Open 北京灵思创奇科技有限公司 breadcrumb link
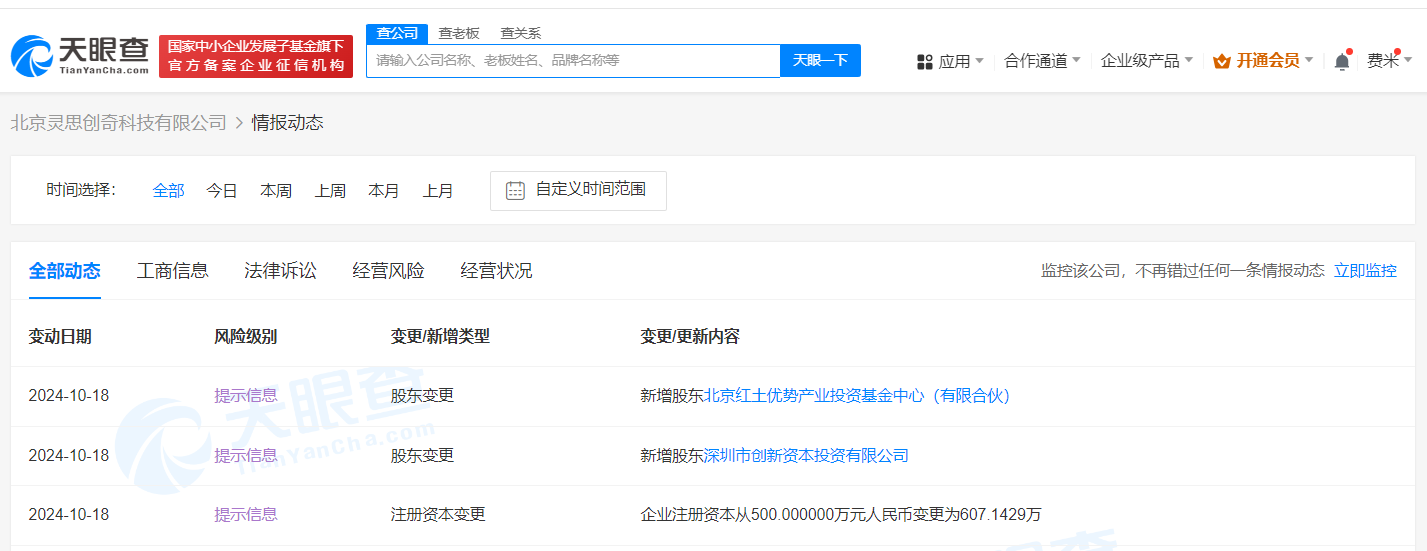 (119, 123)
